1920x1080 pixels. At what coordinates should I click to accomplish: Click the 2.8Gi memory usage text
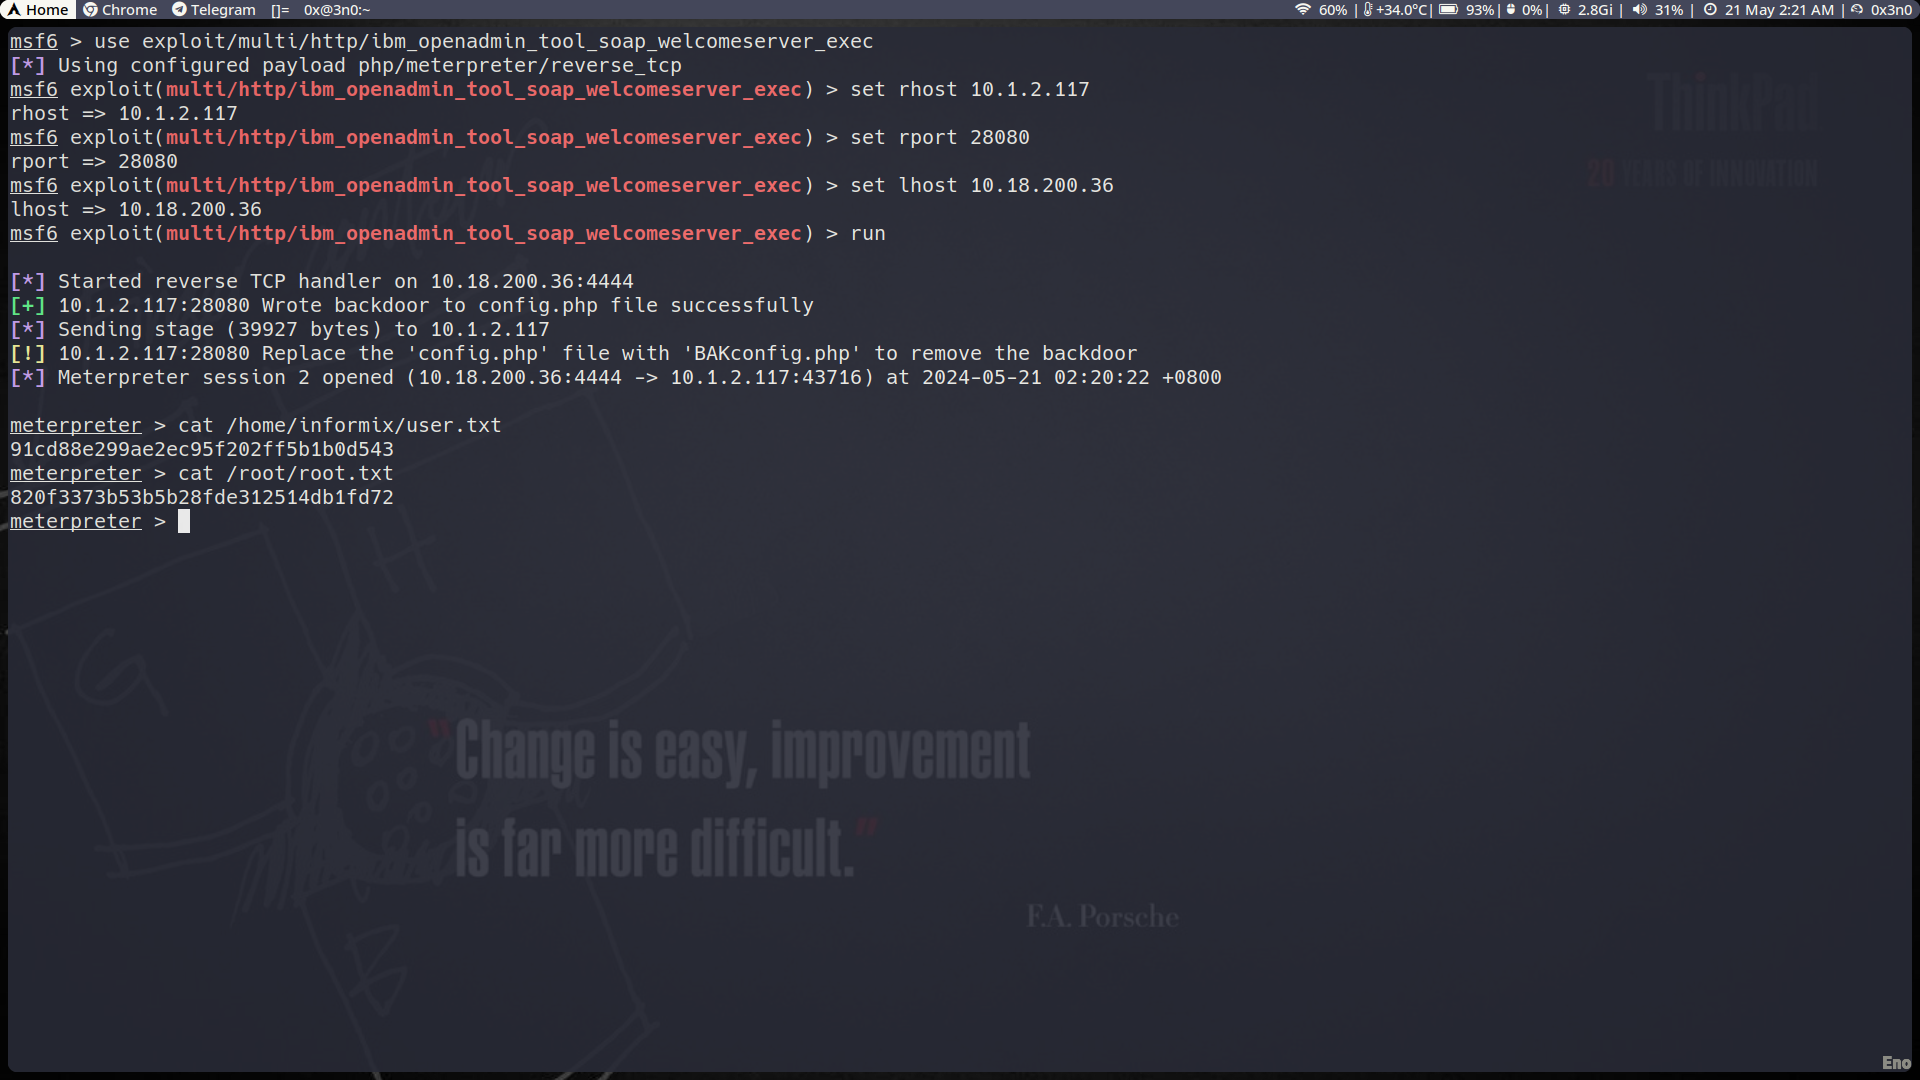1595,10
